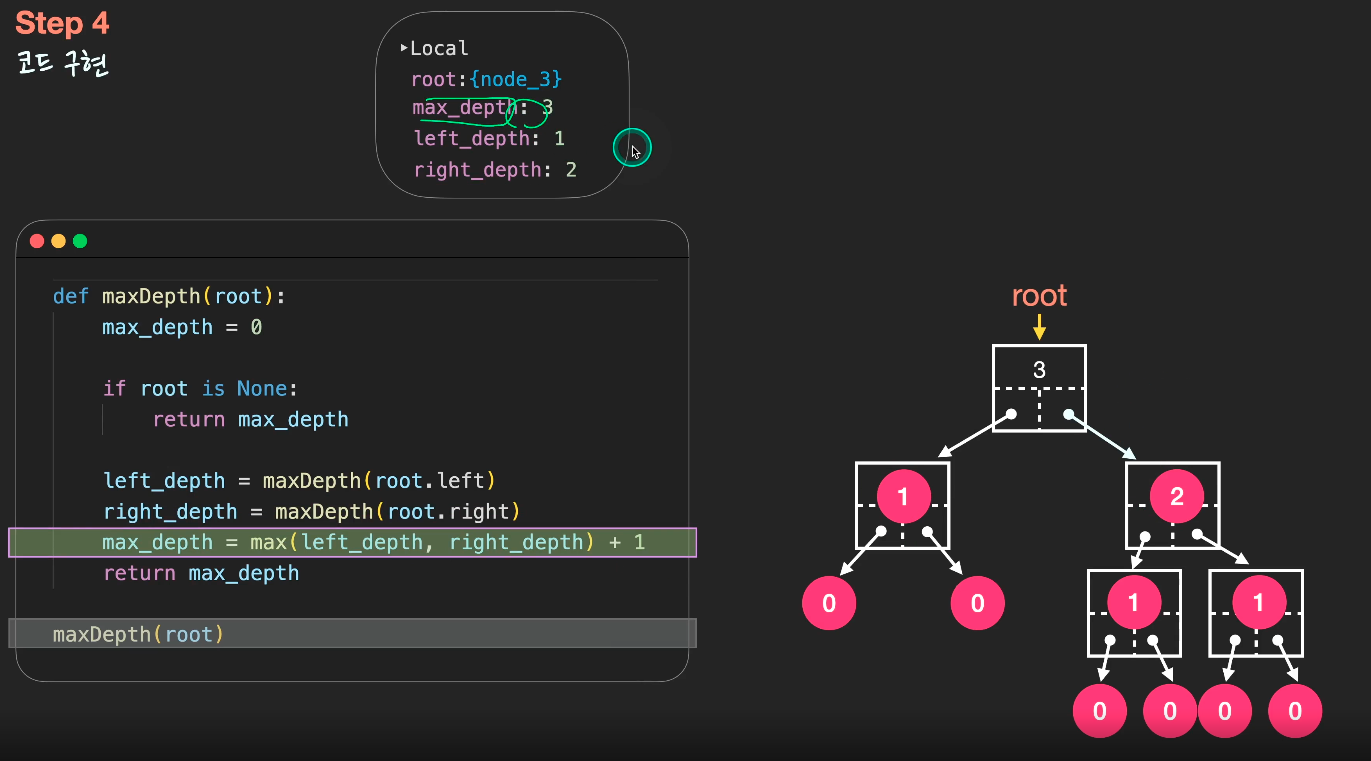Click the red dot on the code window
The height and width of the screenshot is (761, 1371).
tap(37, 241)
